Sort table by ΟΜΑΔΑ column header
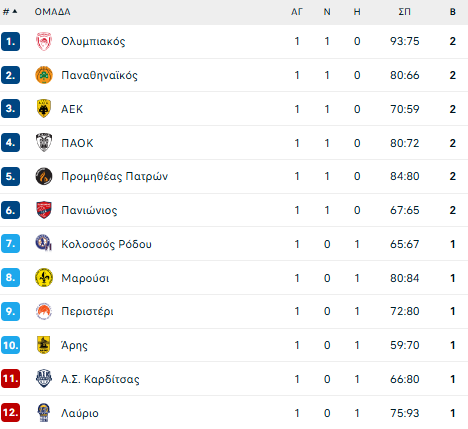 pyautogui.click(x=52, y=12)
